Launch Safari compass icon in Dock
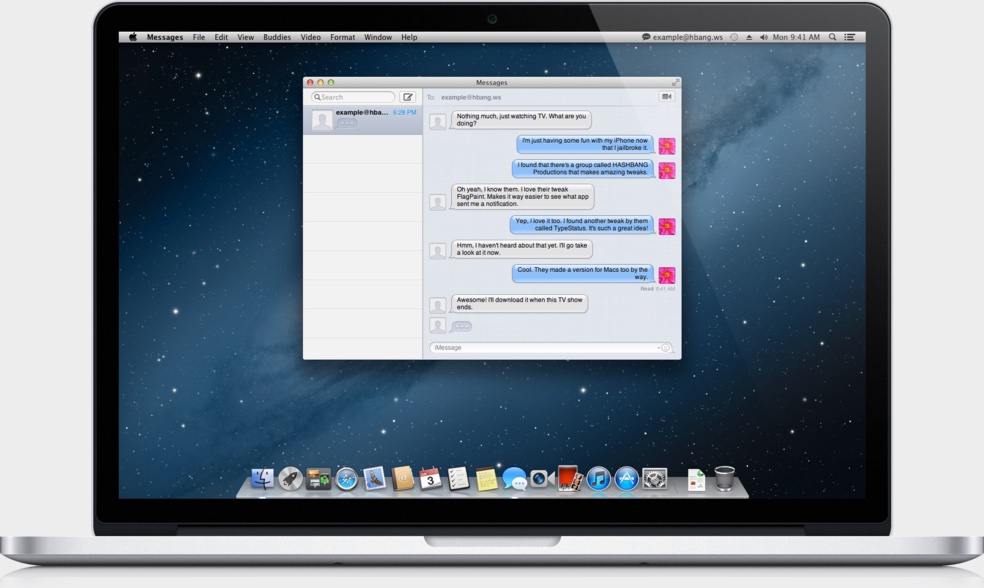This screenshot has width=984, height=588. [346, 479]
